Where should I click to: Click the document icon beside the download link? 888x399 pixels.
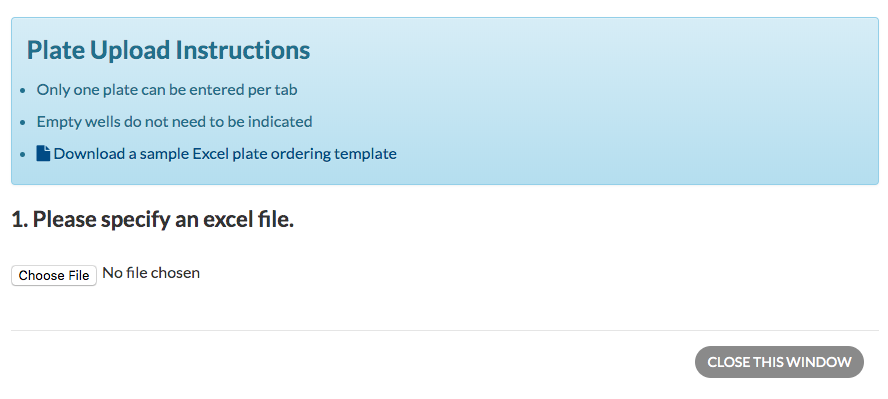tap(43, 153)
